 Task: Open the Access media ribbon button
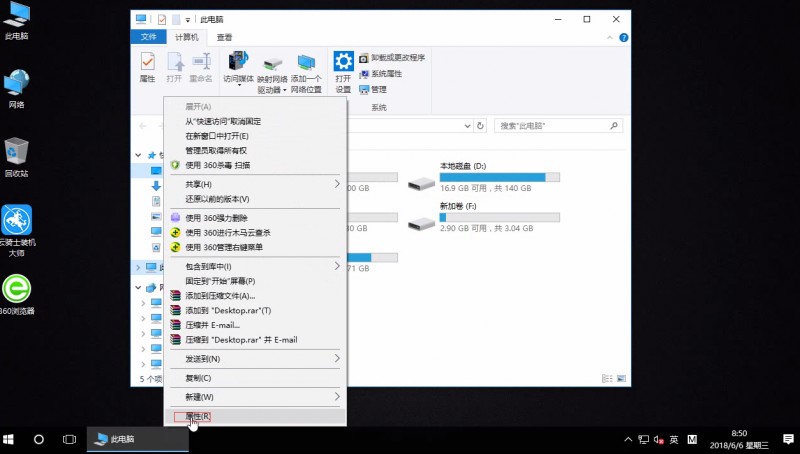[x=238, y=67]
